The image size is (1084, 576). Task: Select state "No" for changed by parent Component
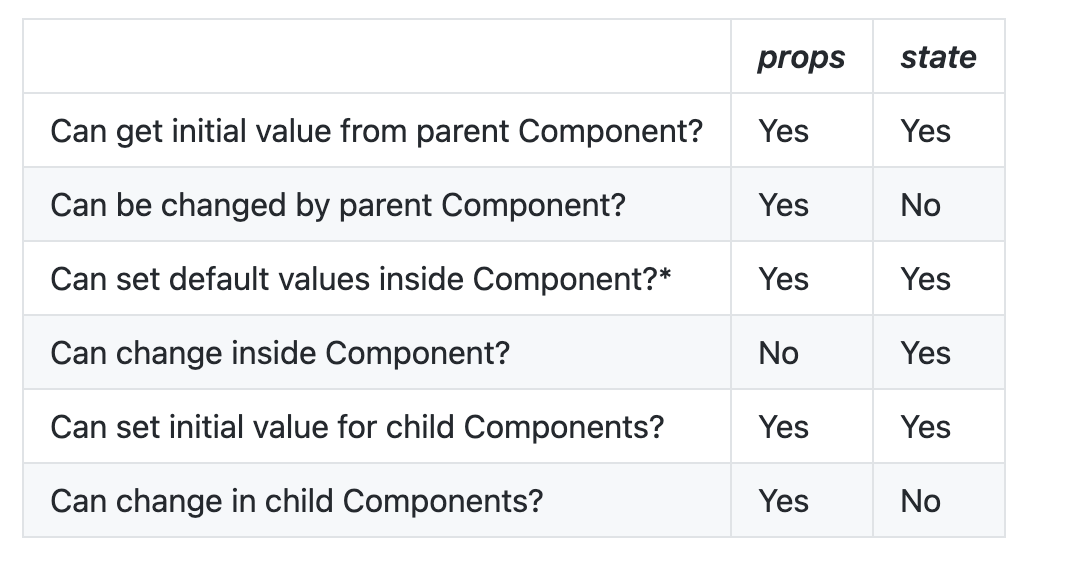[x=920, y=205]
